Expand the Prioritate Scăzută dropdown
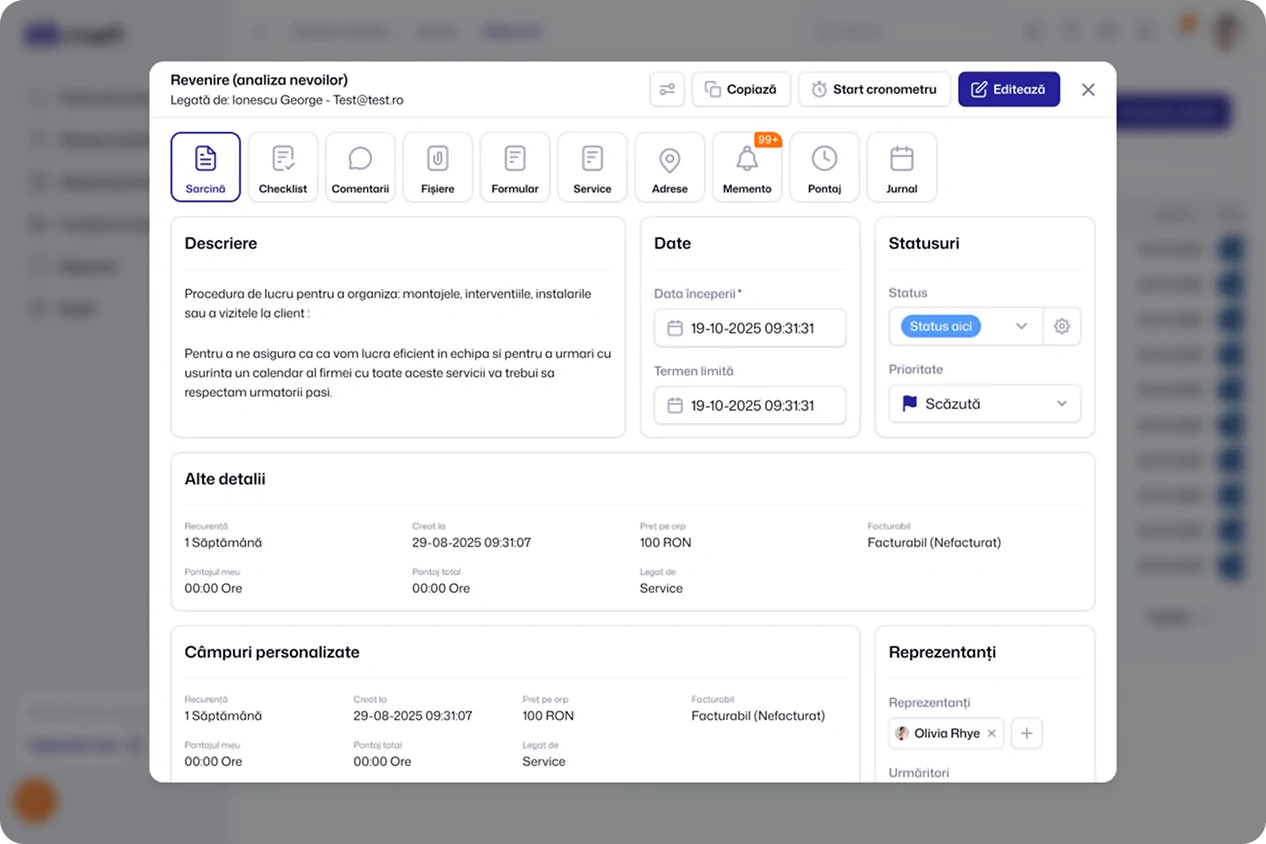 tap(985, 404)
